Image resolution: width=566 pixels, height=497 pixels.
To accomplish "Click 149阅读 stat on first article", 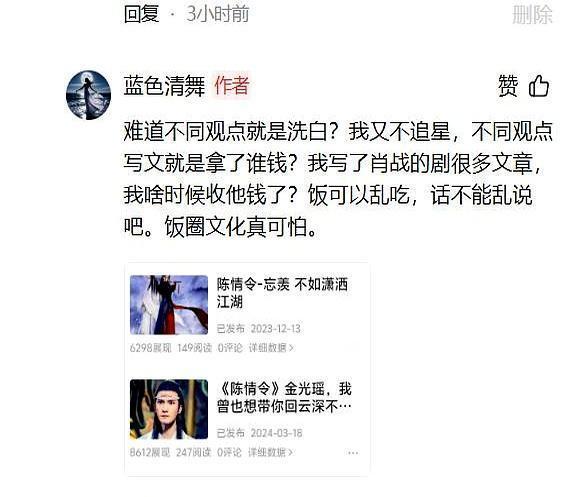I will pyautogui.click(x=194, y=348).
